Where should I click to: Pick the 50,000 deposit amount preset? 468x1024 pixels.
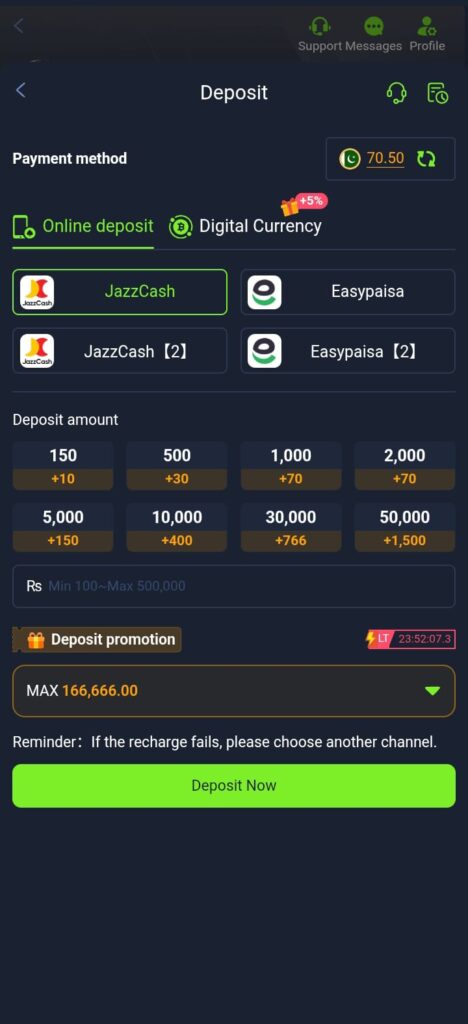tap(405, 528)
